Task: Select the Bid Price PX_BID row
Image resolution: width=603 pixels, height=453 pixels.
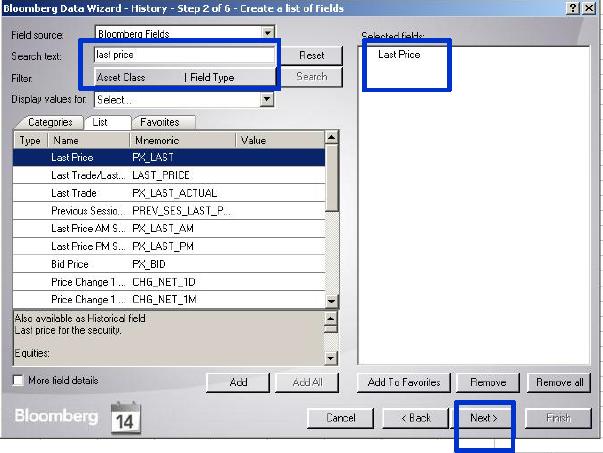Action: click(169, 264)
